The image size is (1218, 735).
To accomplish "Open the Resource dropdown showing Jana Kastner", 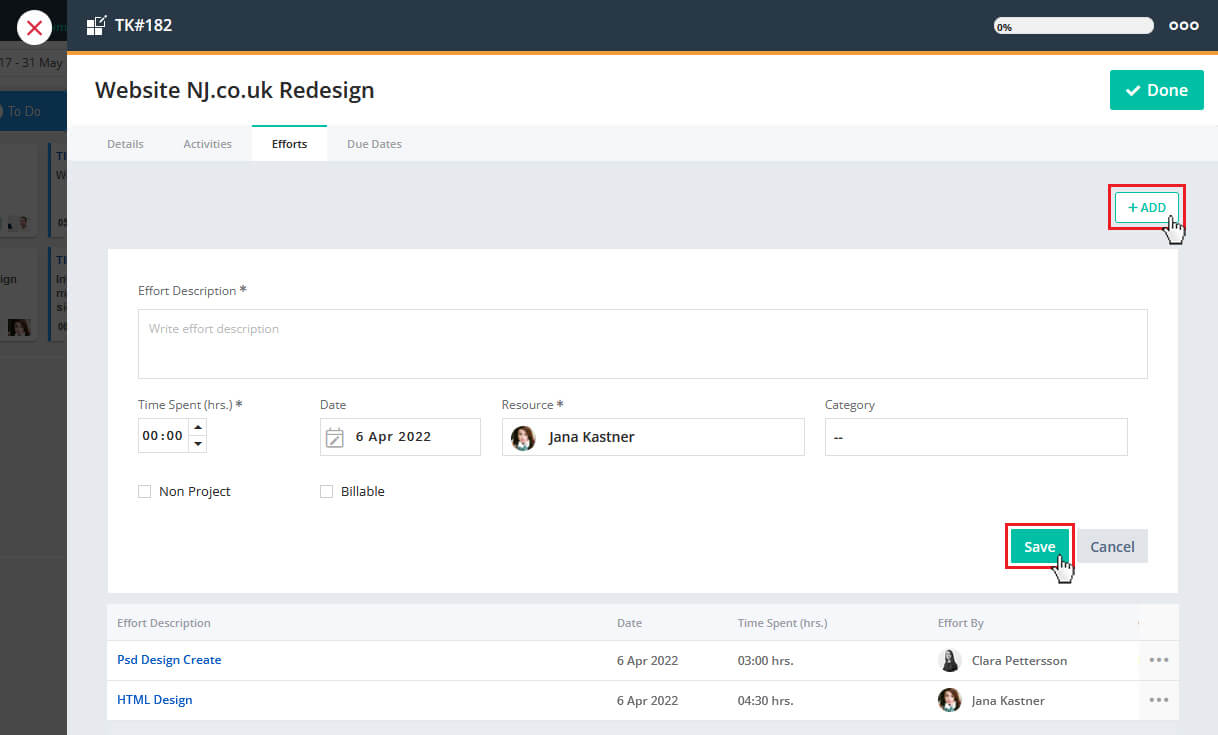I will pos(653,437).
